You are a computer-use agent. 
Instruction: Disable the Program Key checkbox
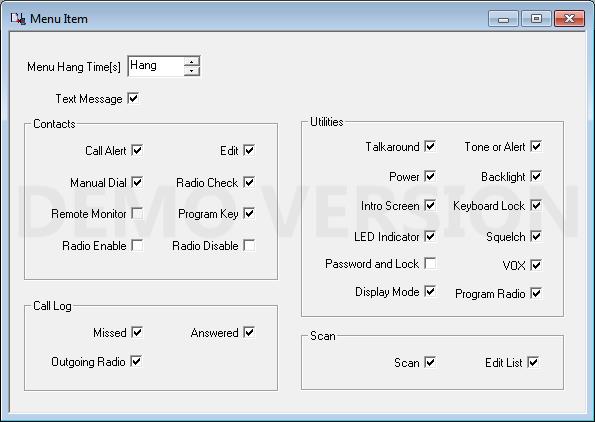click(249, 213)
